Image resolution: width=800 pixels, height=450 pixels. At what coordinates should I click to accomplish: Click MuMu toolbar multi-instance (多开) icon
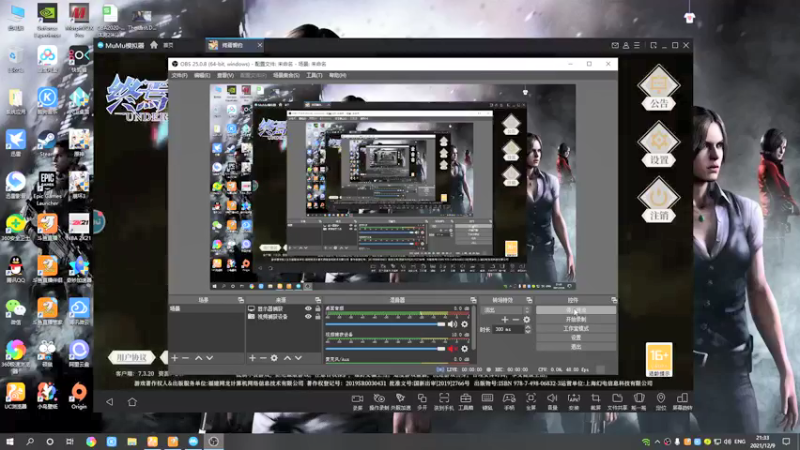coord(422,402)
